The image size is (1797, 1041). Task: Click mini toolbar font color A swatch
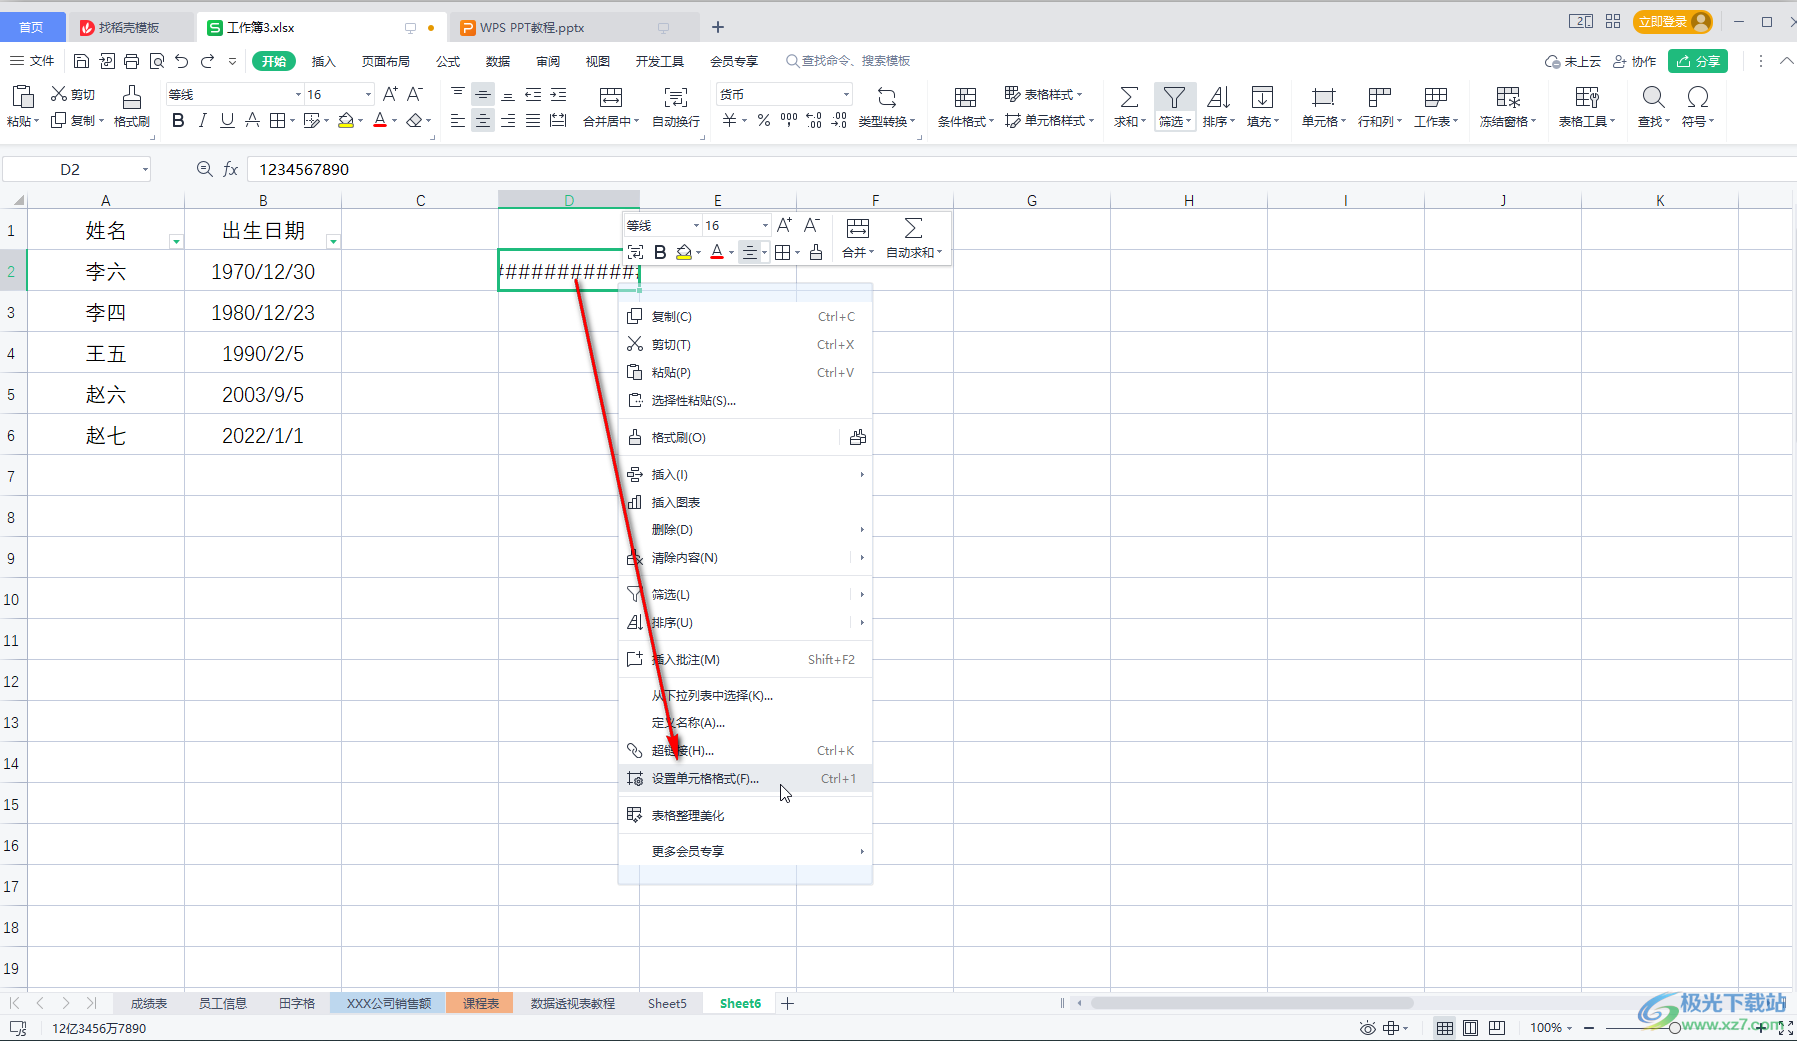coord(717,252)
